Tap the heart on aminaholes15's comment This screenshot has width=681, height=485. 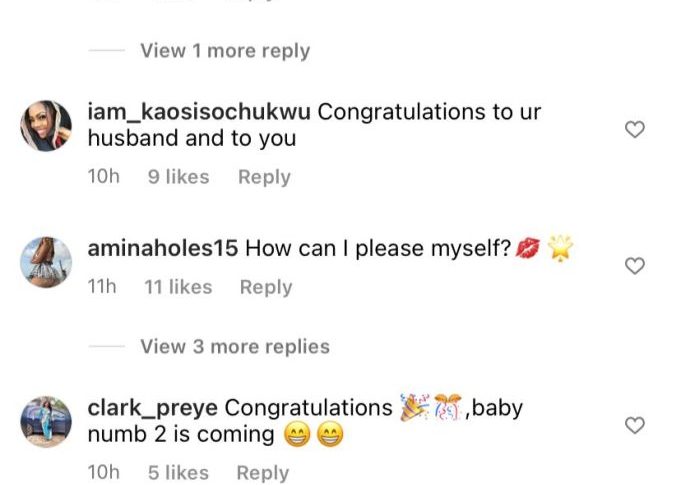point(634,266)
